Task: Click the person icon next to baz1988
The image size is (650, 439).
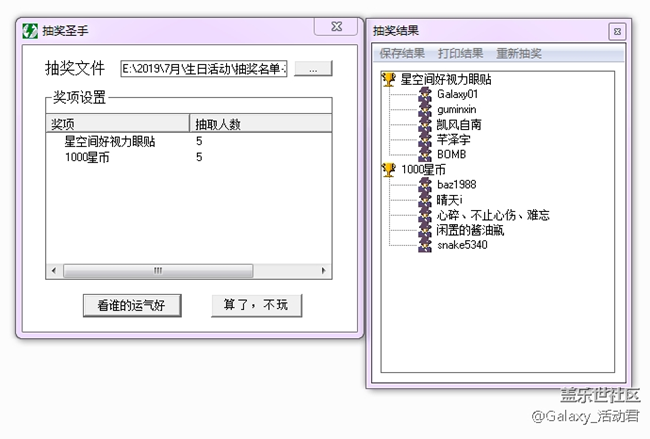Action: pyautogui.click(x=425, y=184)
